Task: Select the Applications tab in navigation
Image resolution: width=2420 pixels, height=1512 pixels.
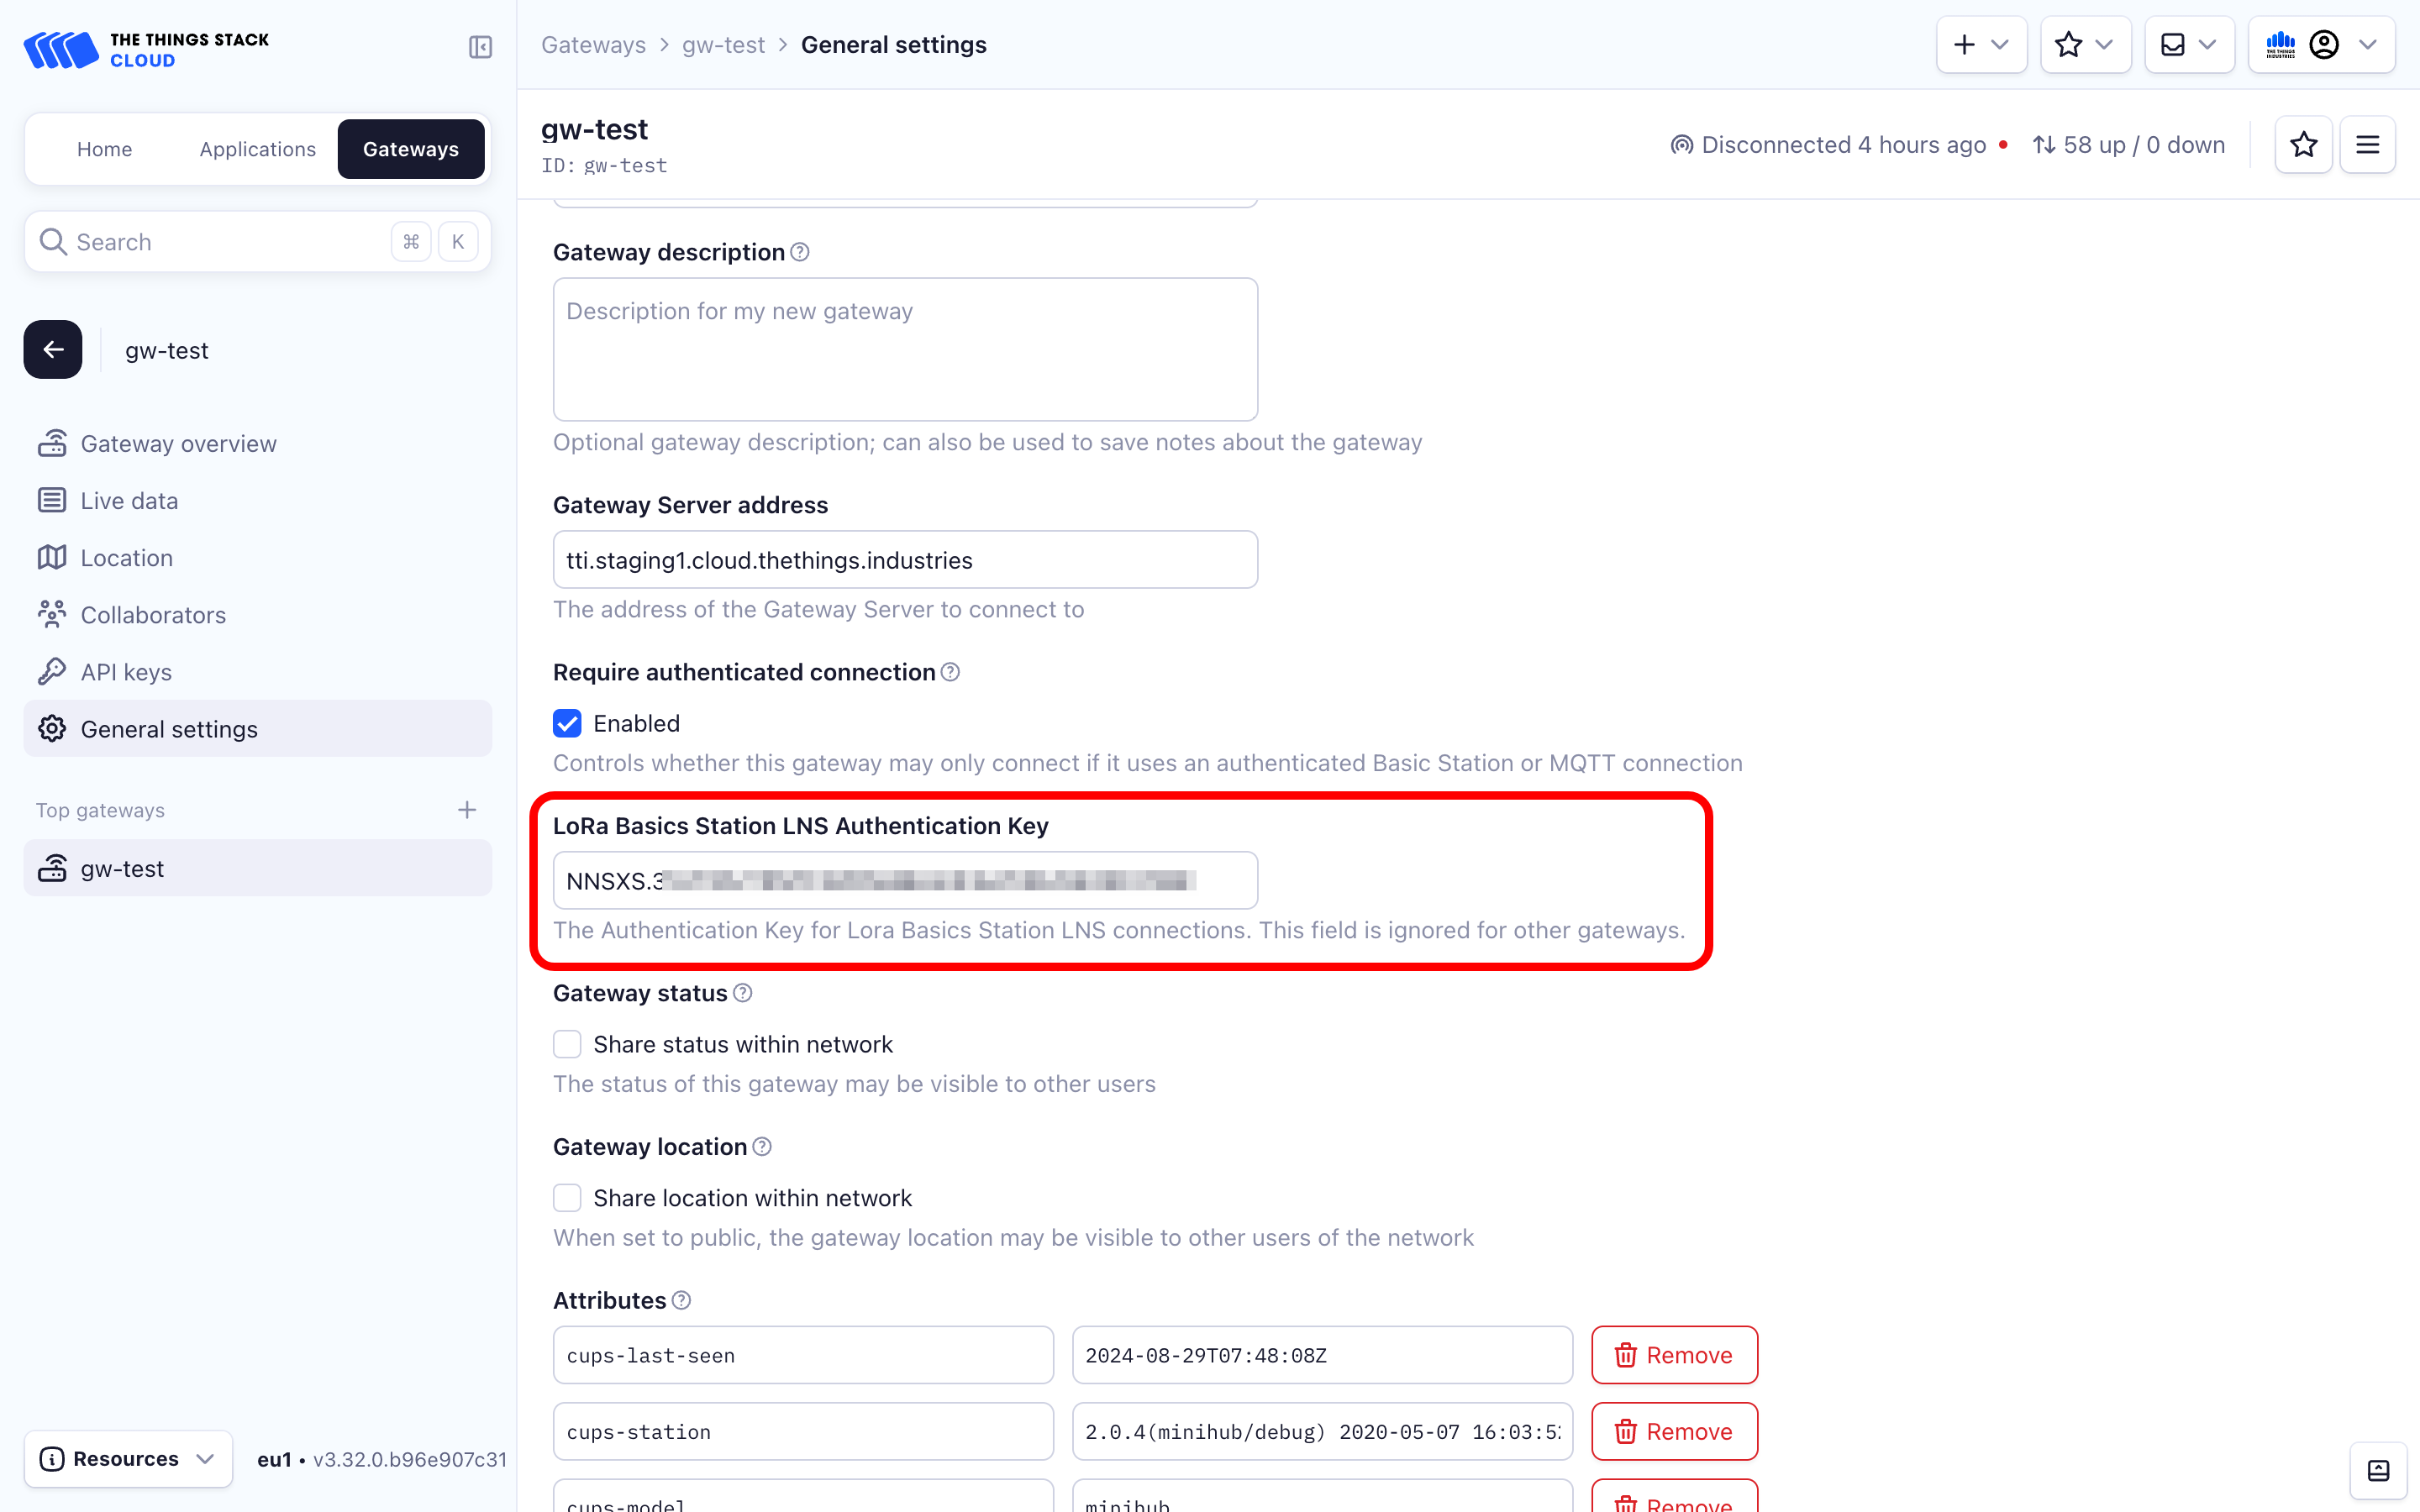Action: click(x=258, y=148)
